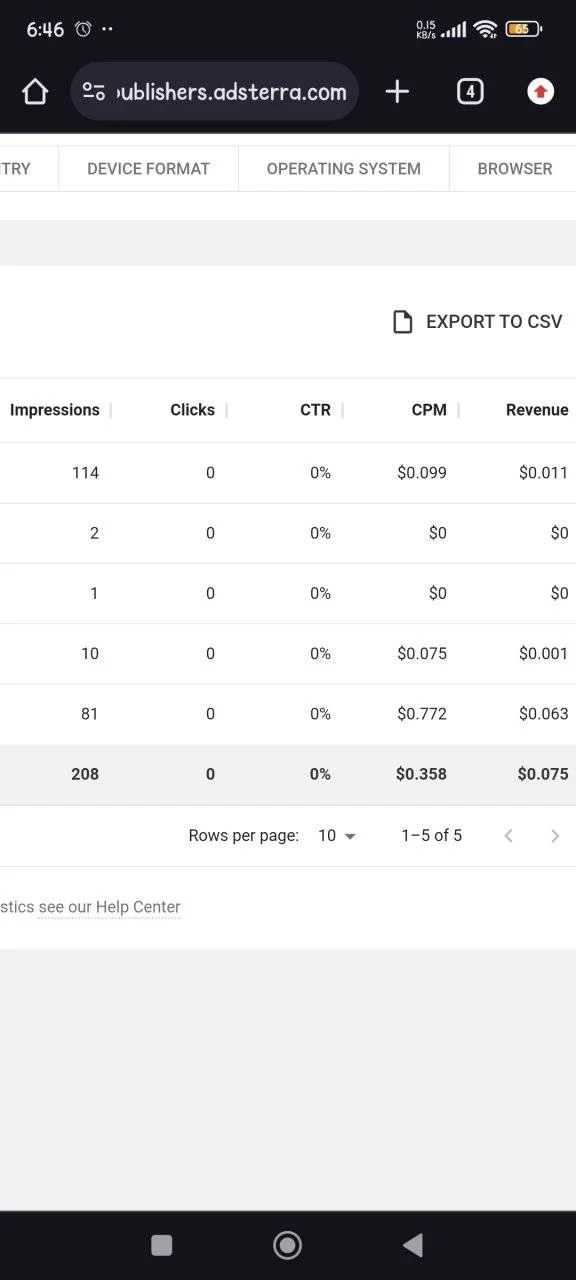Select the 81 impressions cell
576x1280 pixels.
[90, 713]
